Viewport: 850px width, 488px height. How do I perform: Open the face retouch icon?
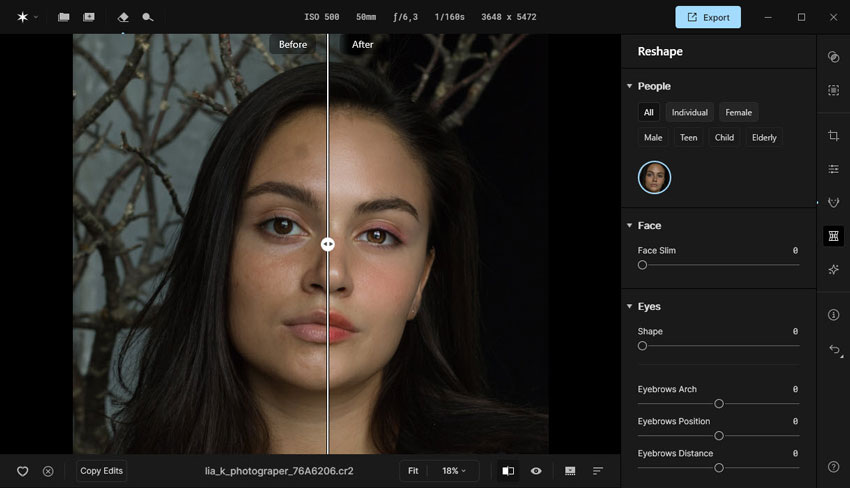click(833, 203)
